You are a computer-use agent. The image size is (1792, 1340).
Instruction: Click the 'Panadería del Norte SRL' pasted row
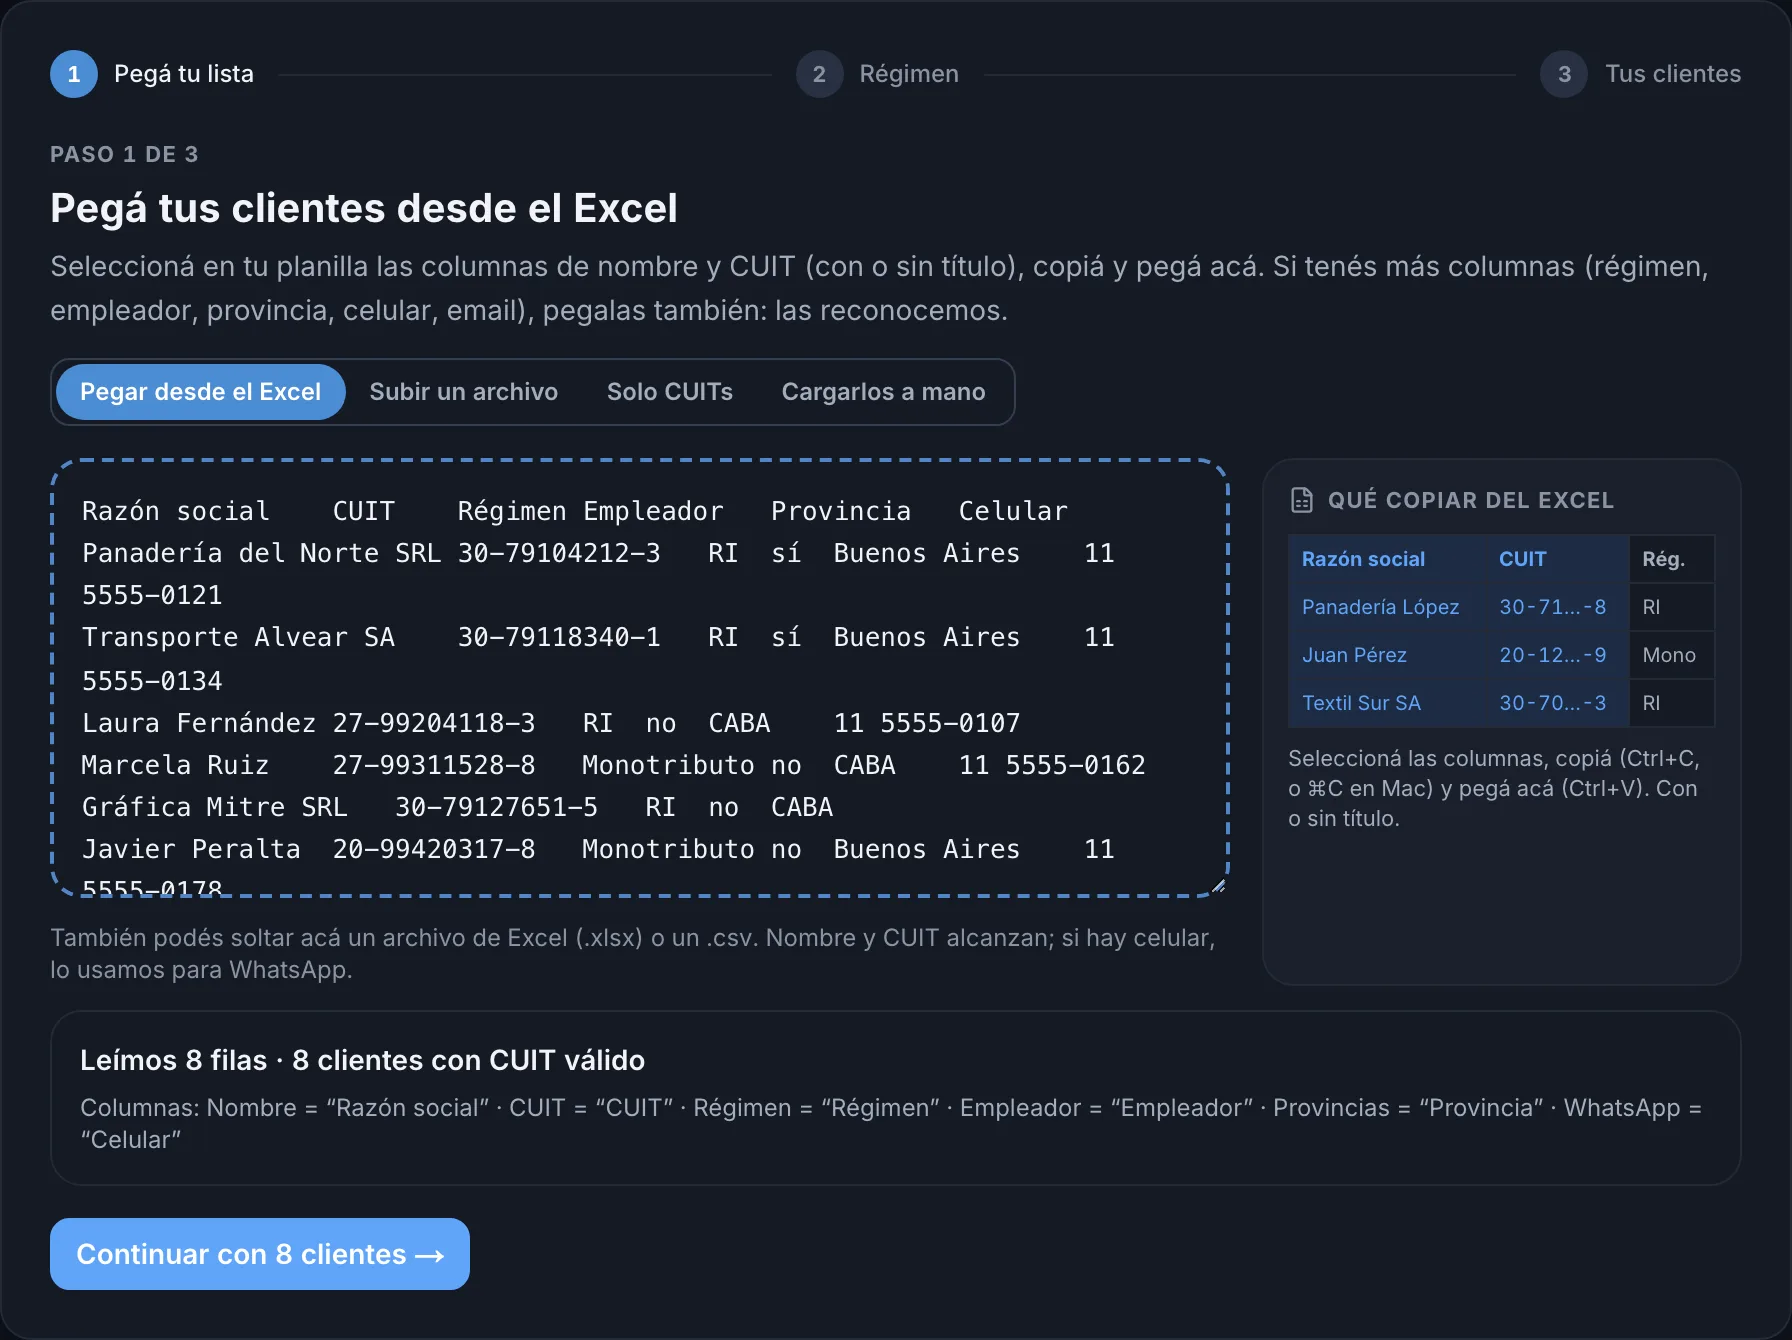click(598, 573)
